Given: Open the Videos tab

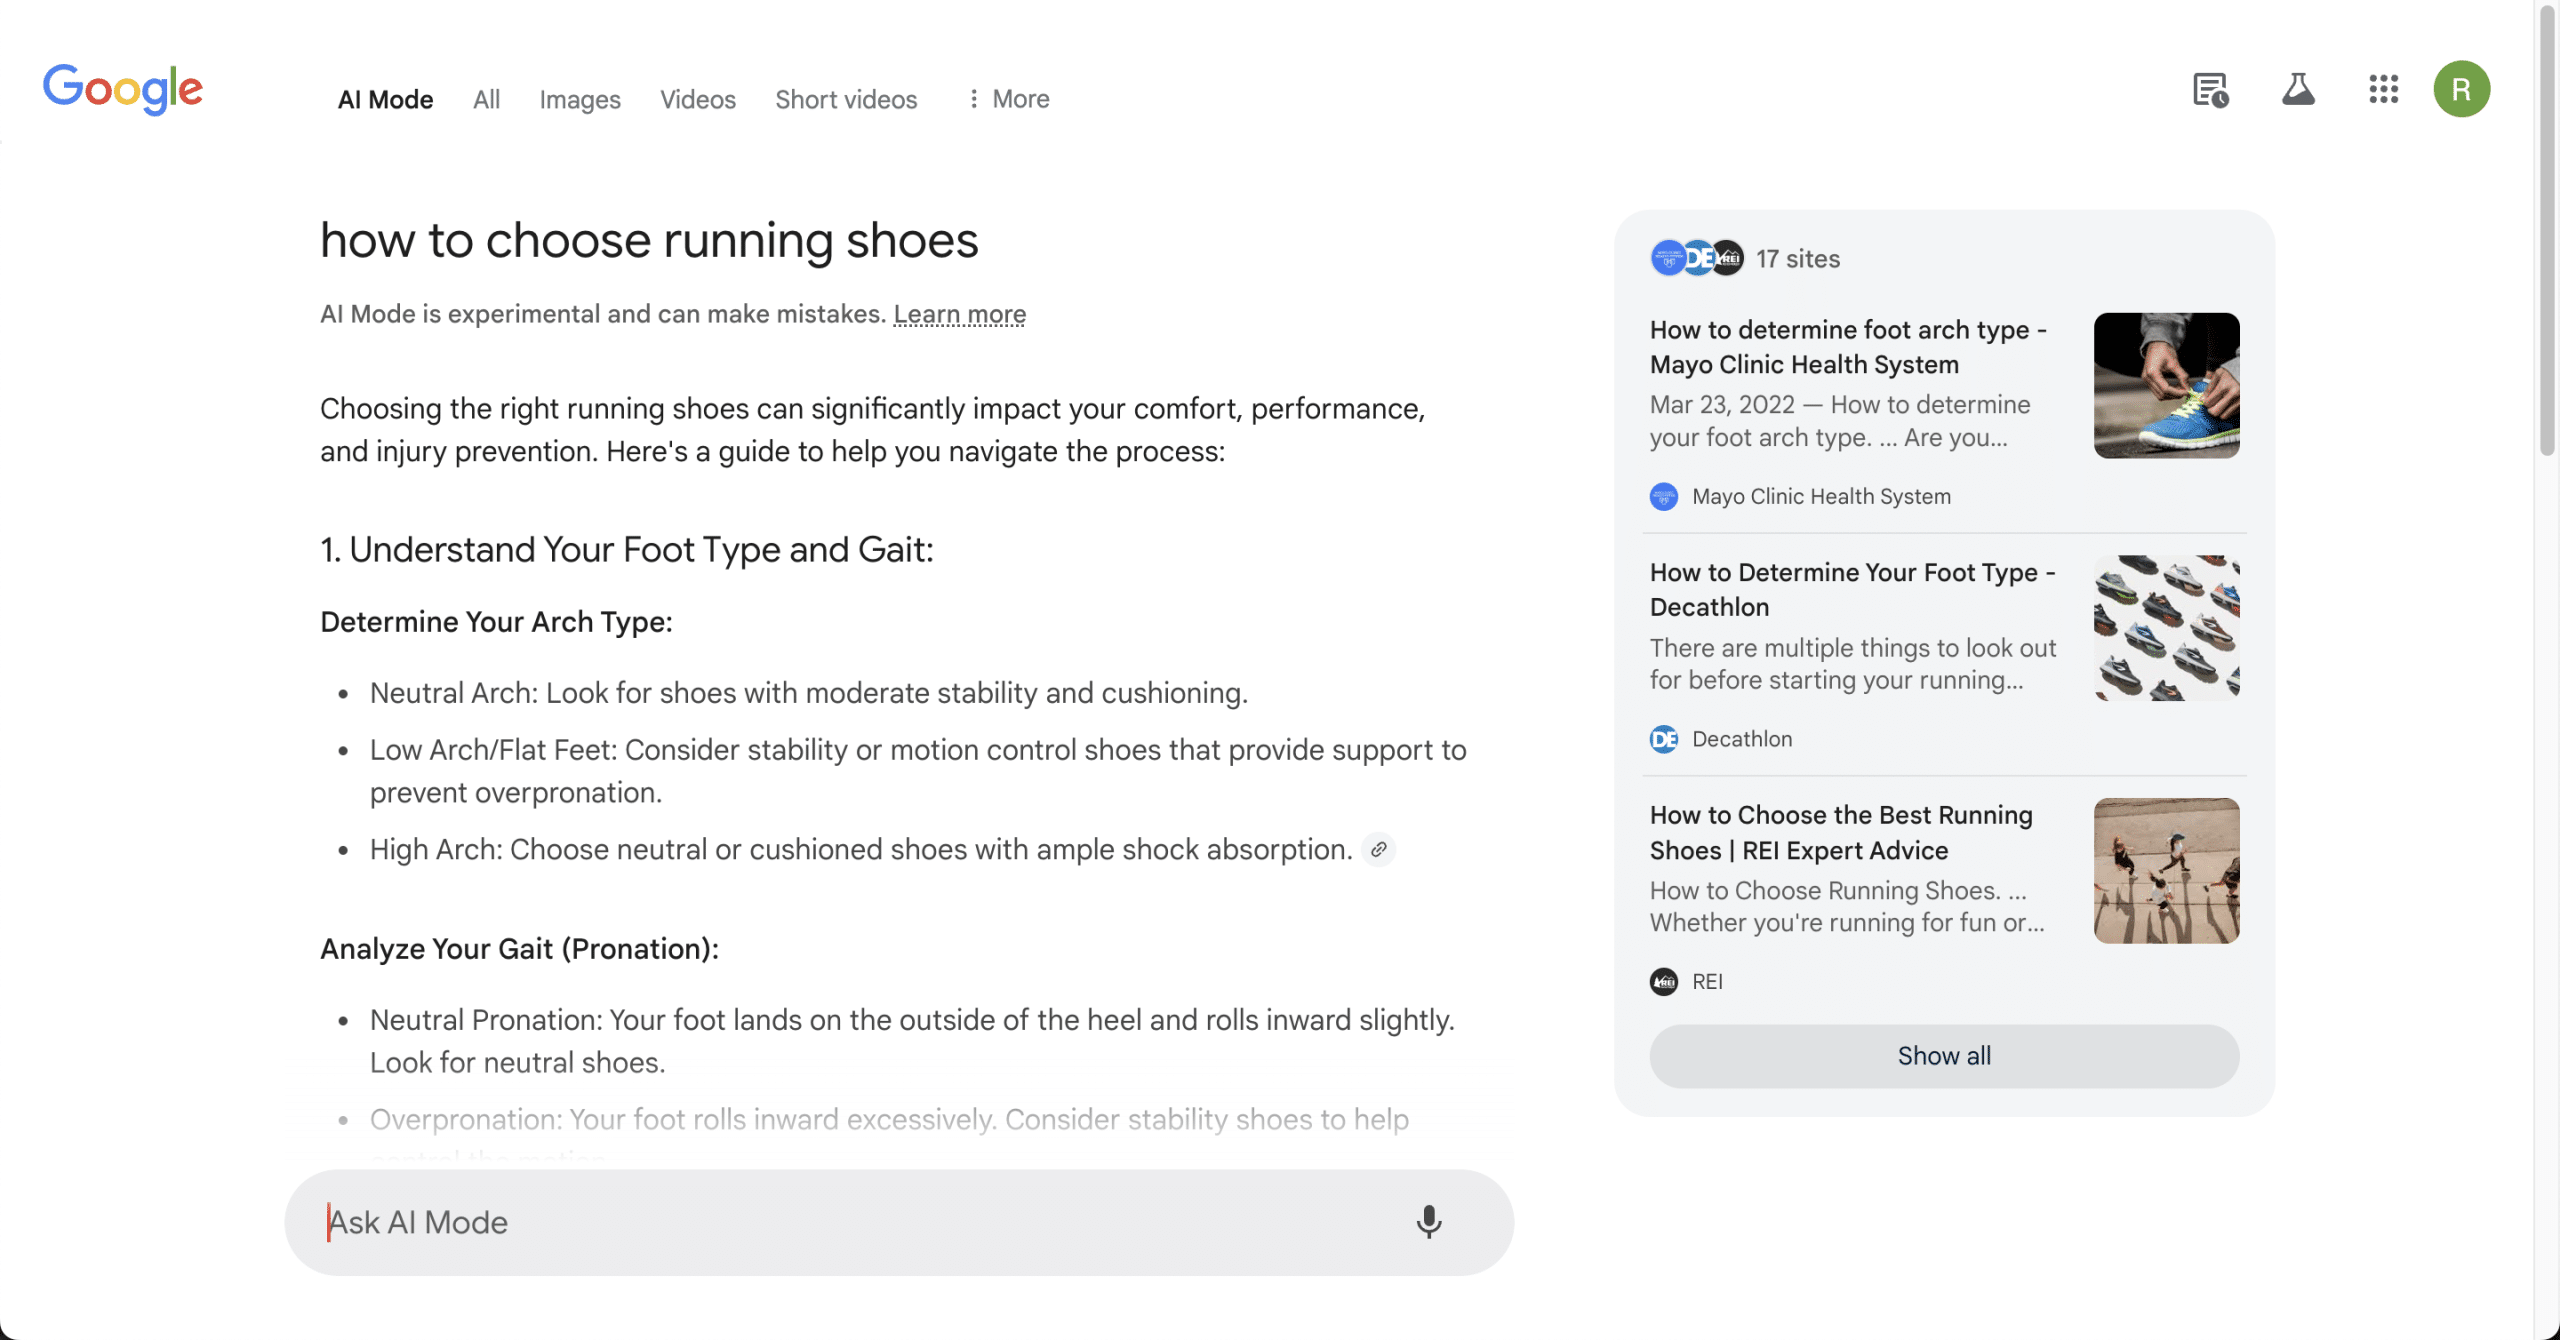Looking at the screenshot, I should (698, 100).
